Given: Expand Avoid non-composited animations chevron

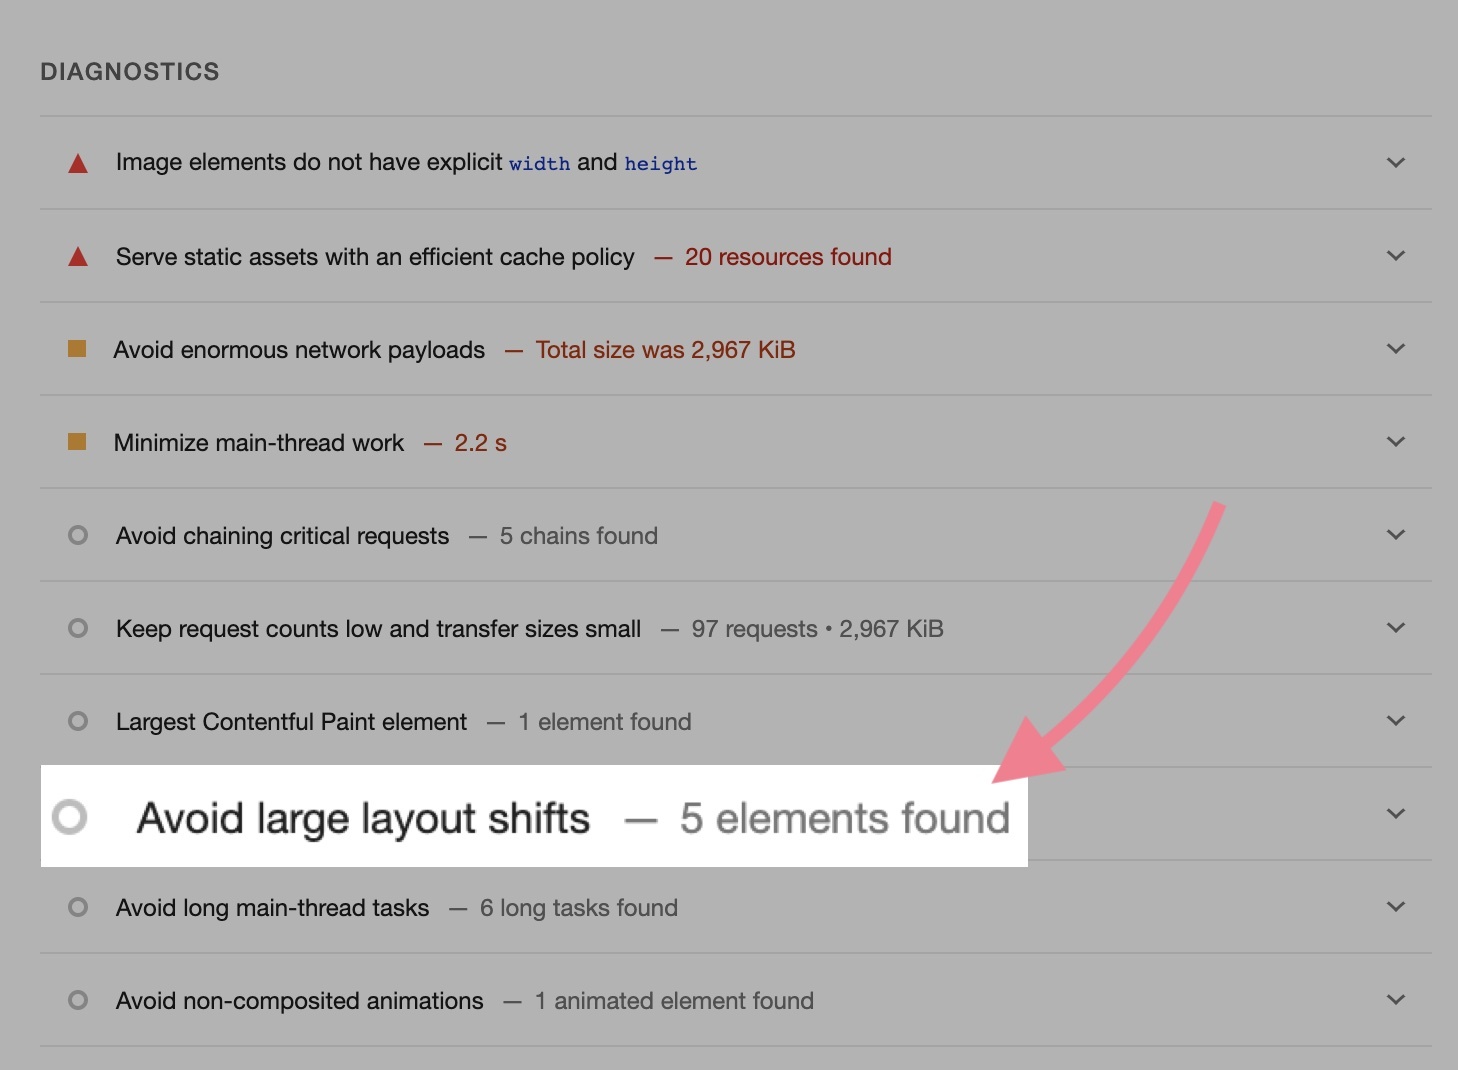Looking at the screenshot, I should (1396, 1000).
